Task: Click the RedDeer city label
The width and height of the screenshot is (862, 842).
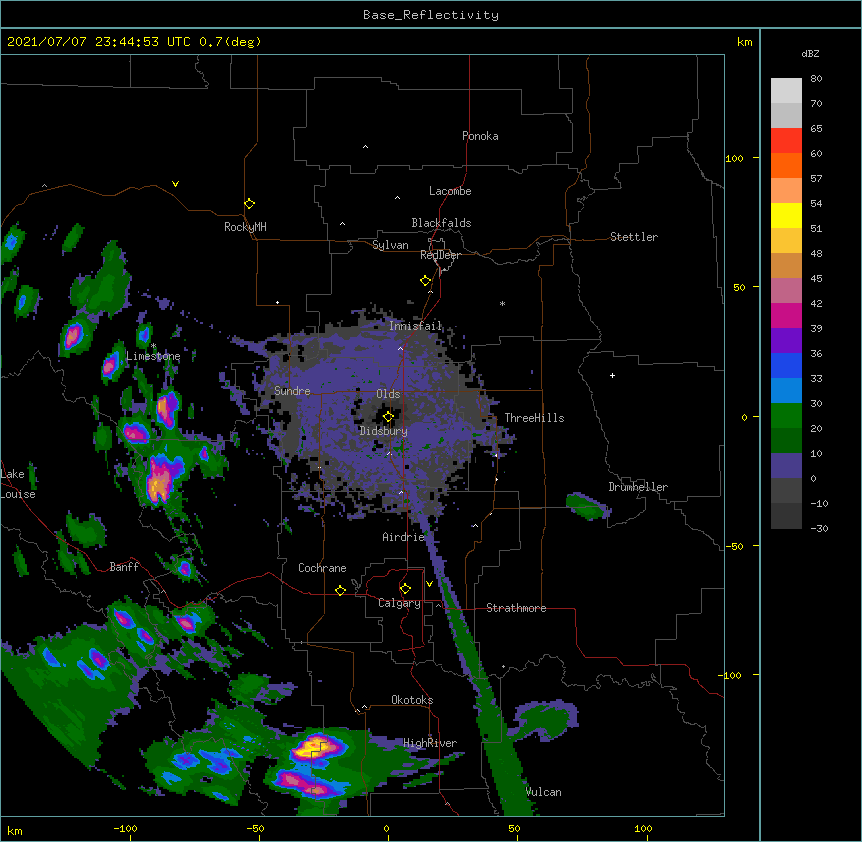Action: click(x=440, y=255)
